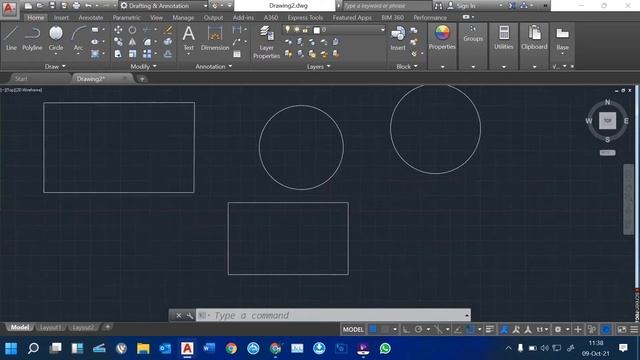Click the Array tool in Modify panel
The width and height of the screenshot is (640, 360).
147,53
